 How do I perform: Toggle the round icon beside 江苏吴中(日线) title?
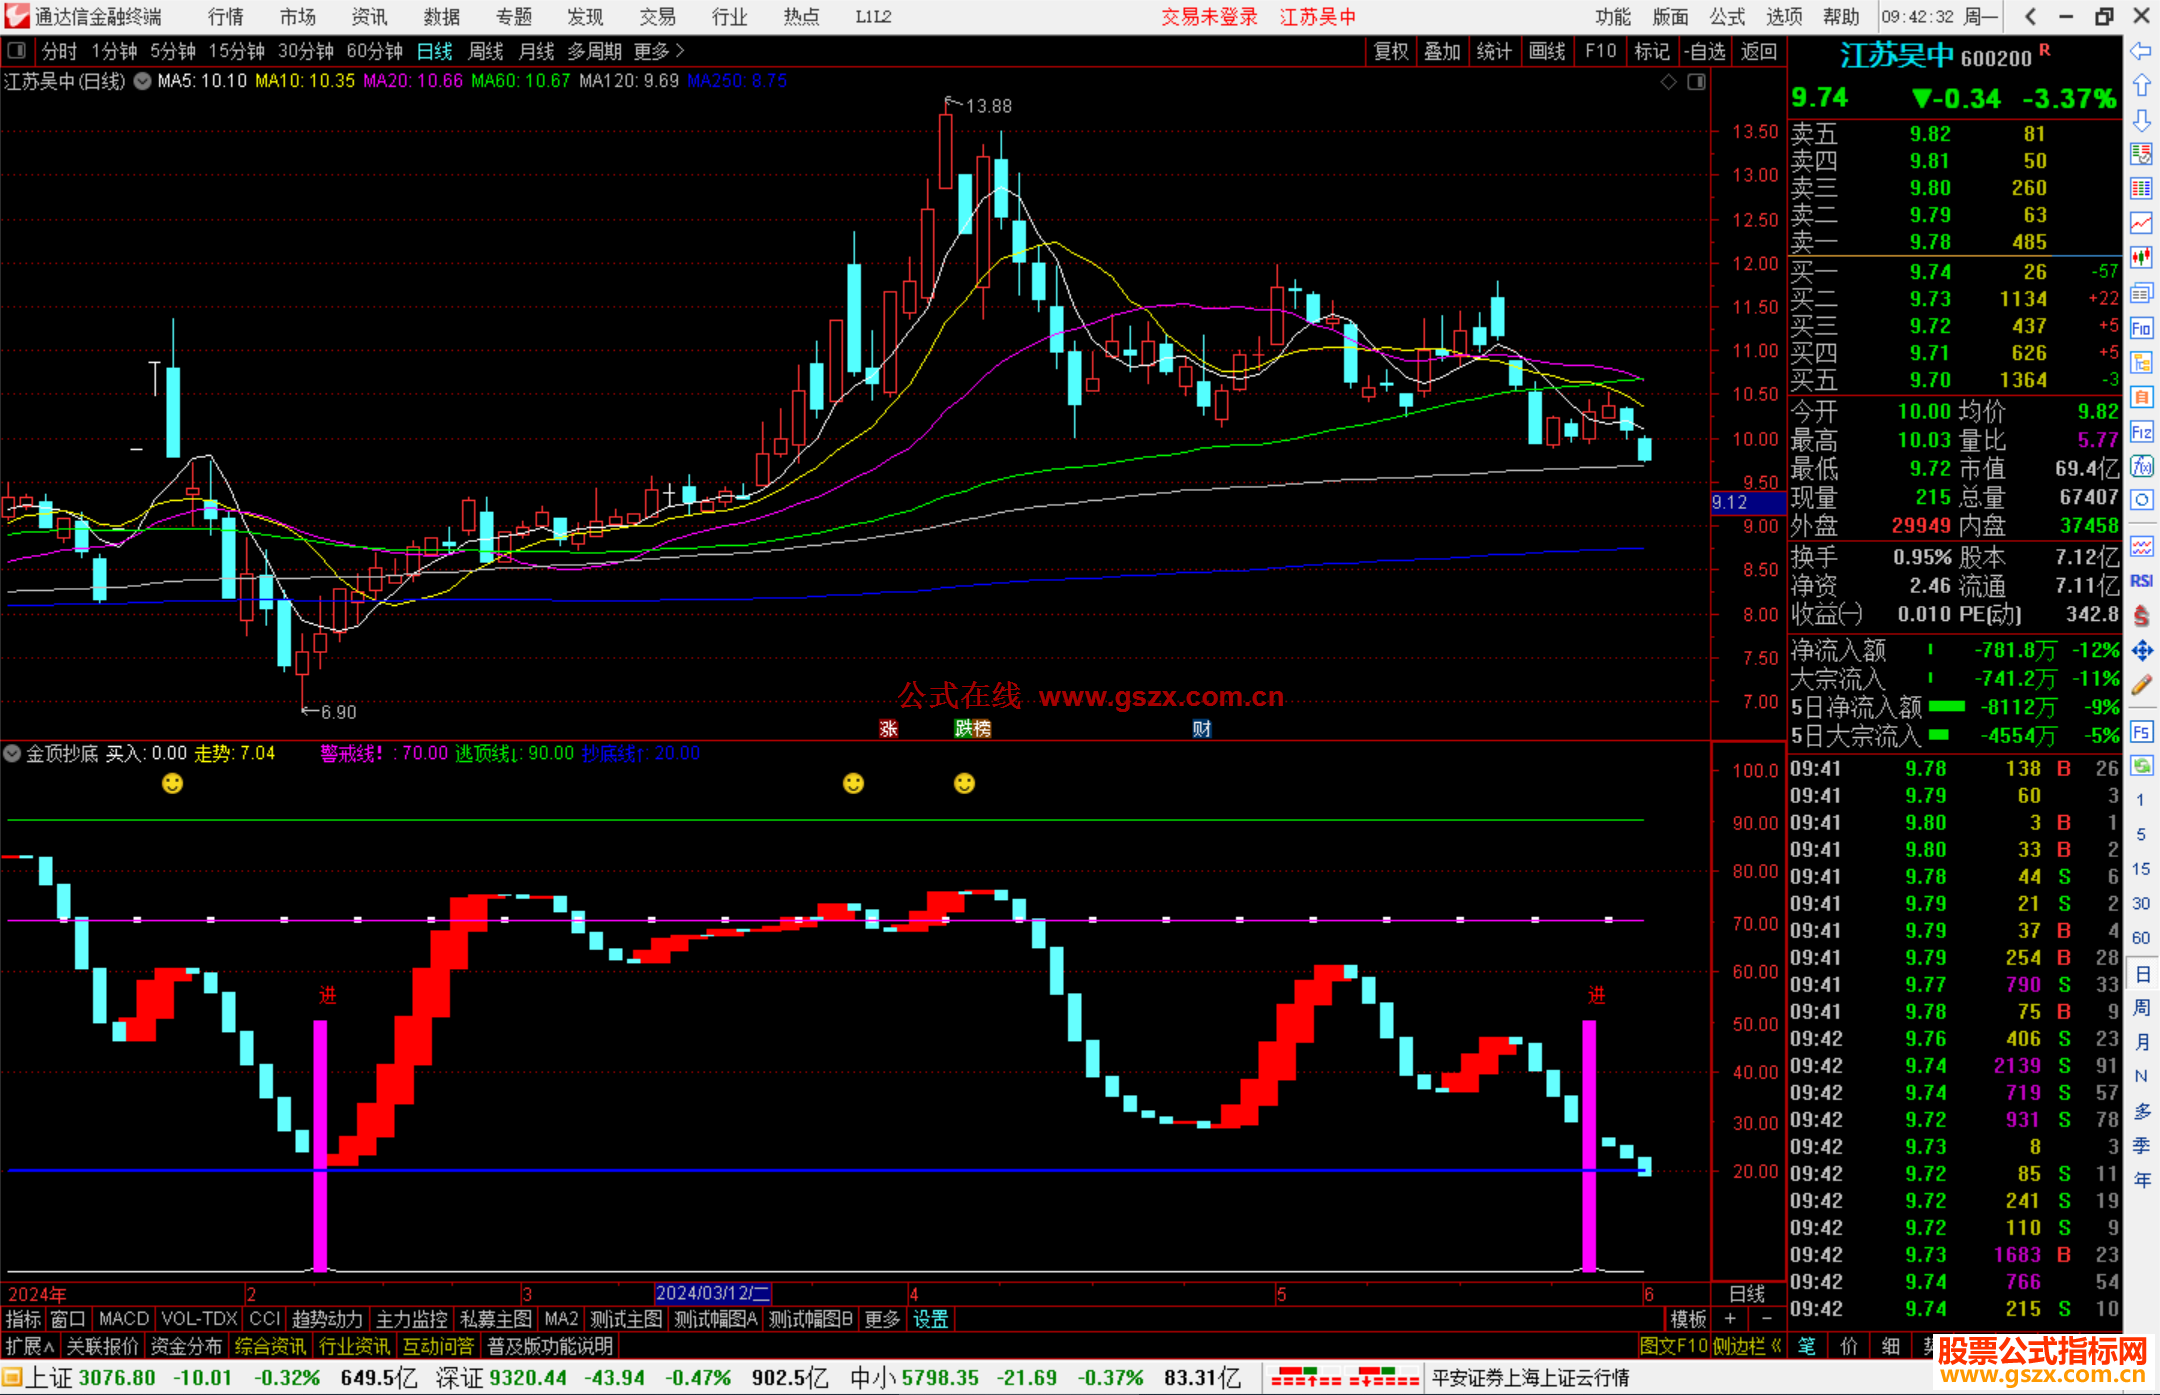coord(142,81)
